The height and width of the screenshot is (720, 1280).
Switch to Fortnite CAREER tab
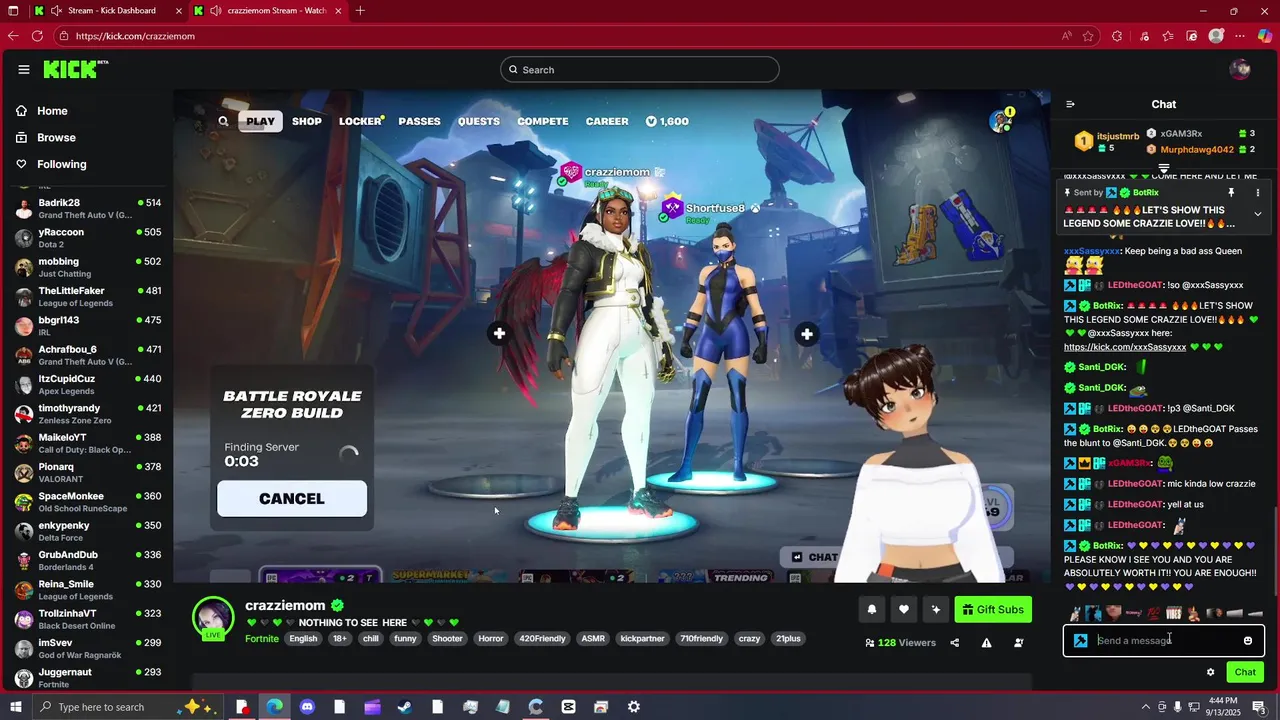(607, 121)
